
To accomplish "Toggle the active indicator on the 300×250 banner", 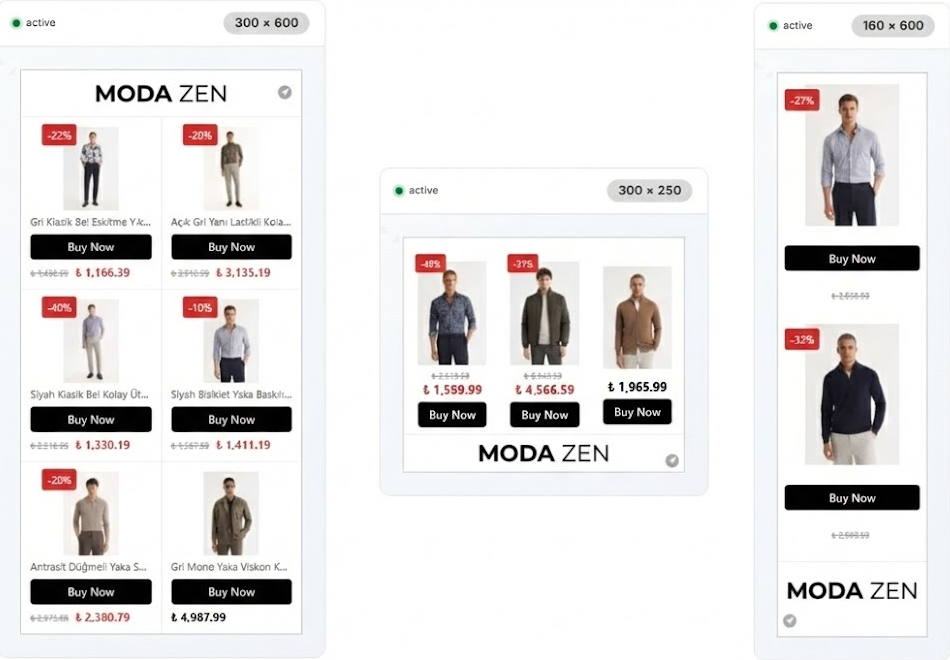I will (397, 190).
